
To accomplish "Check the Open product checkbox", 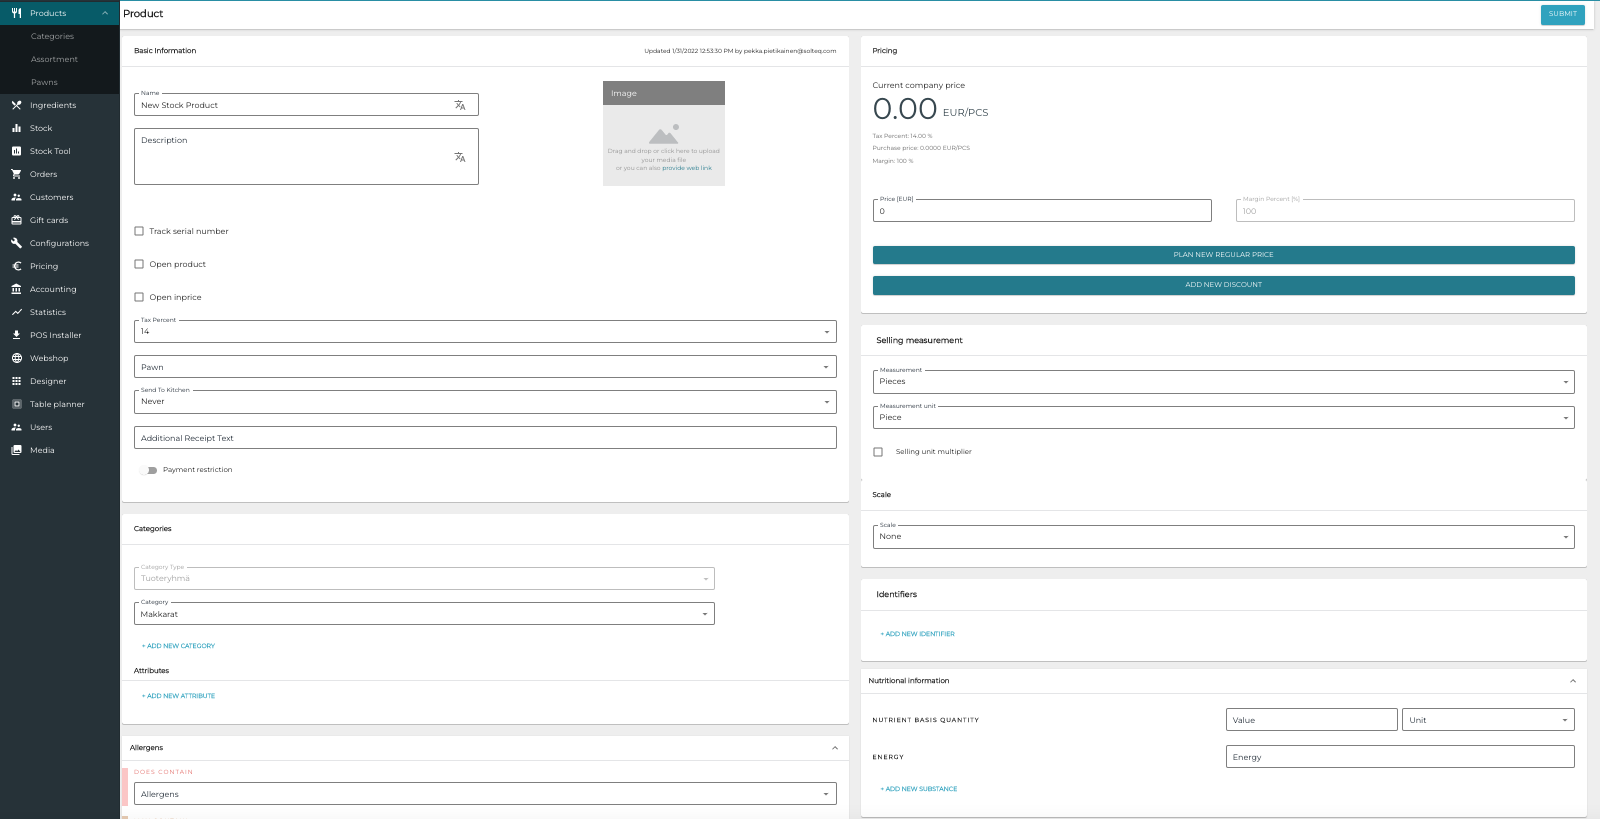I will click(x=139, y=264).
